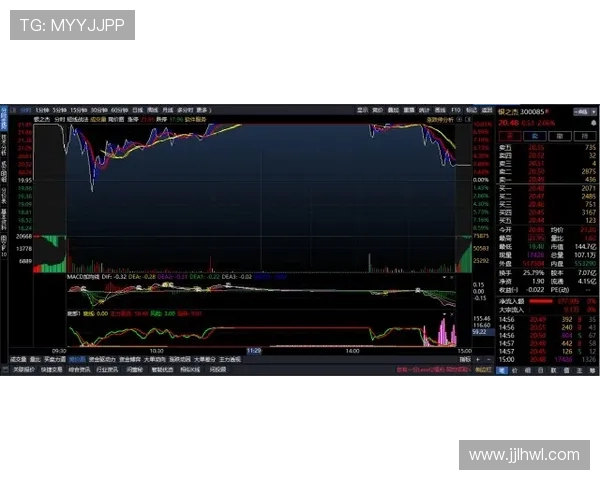This screenshot has width=600, height=480.
Task: Click the 复权 price adjustment tool
Action: [378, 110]
